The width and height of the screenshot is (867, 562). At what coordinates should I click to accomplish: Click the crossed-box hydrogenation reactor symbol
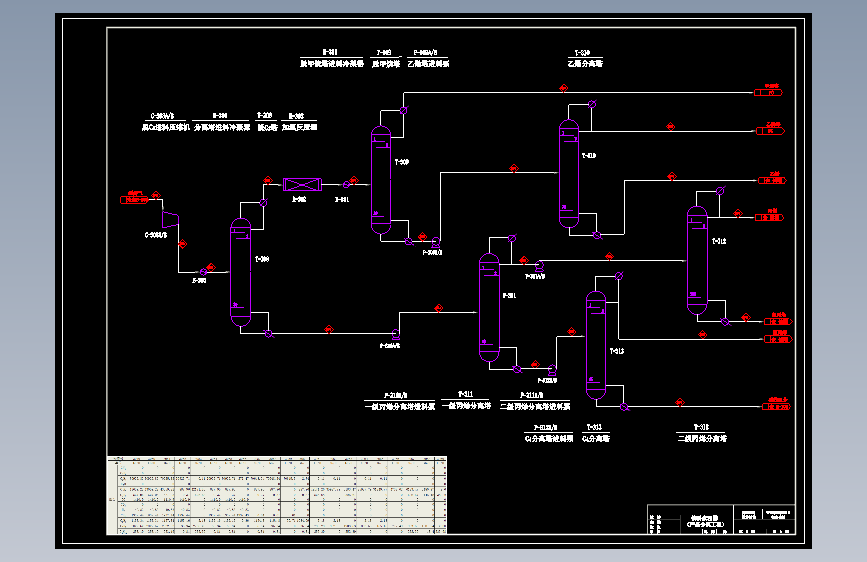[x=302, y=185]
